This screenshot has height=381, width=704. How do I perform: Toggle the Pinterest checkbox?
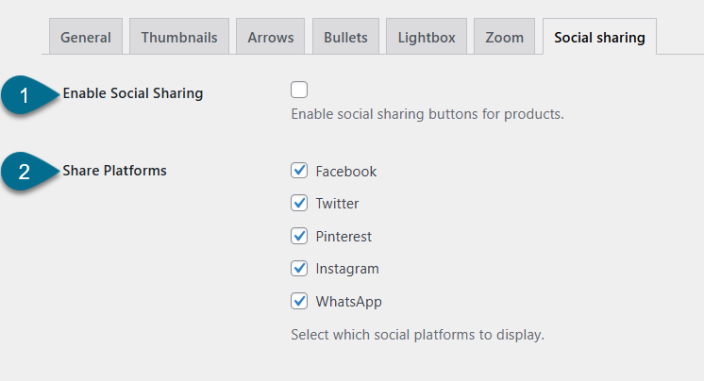[x=299, y=236]
